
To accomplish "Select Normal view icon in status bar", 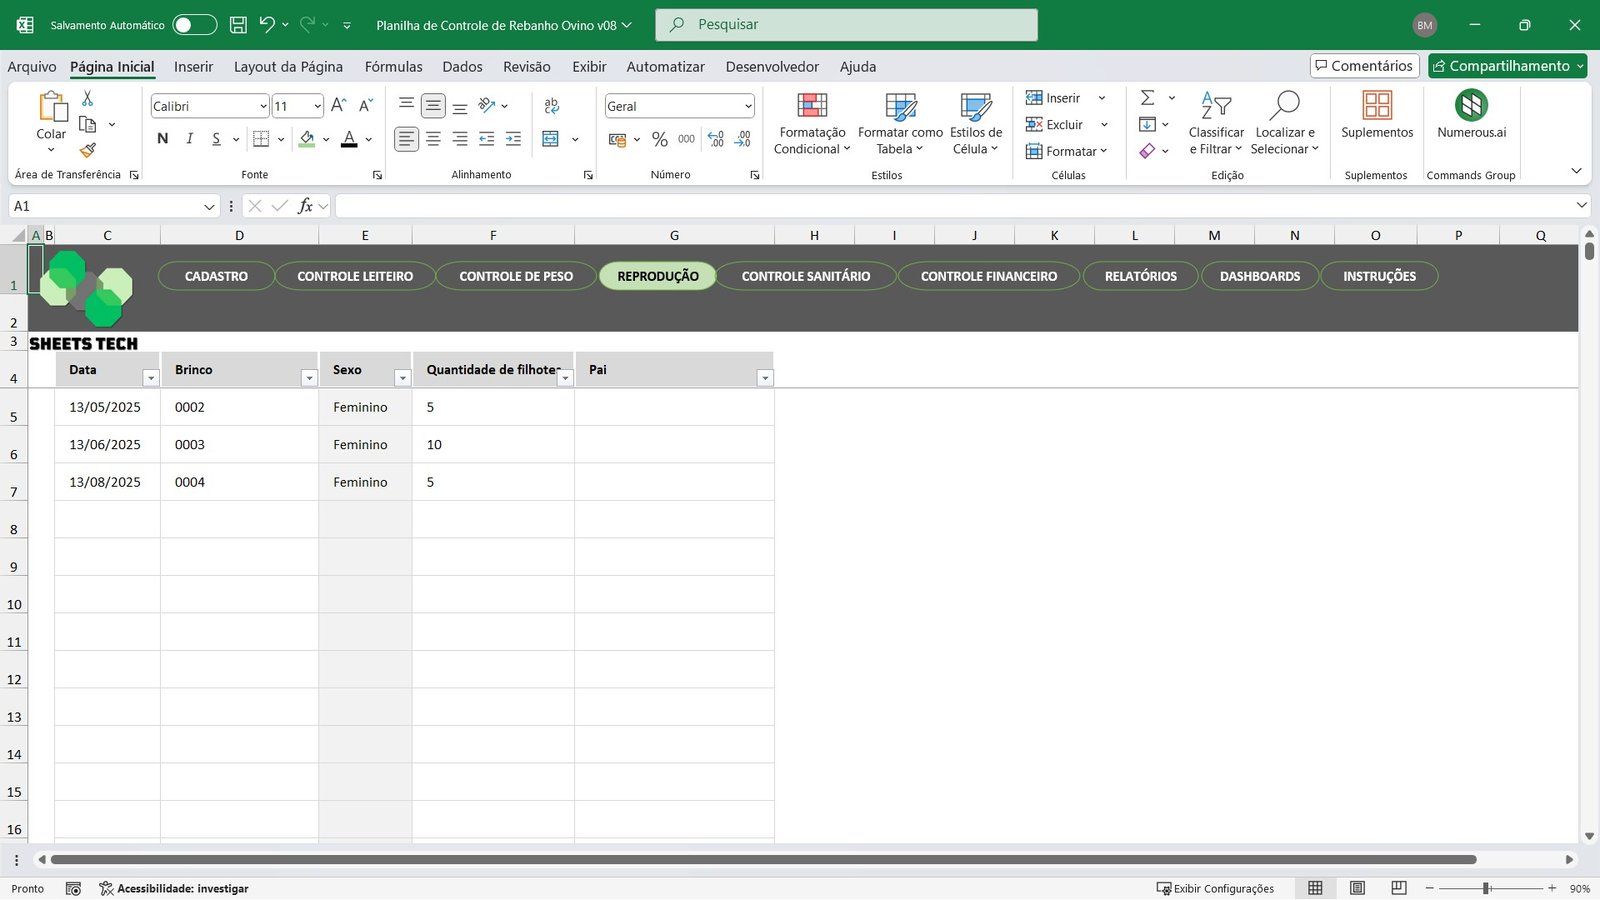I will [x=1315, y=888].
